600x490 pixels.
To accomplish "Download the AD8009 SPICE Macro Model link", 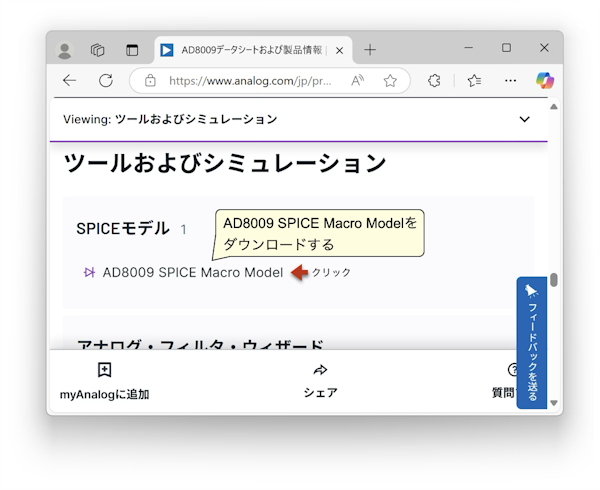I will click(192, 272).
